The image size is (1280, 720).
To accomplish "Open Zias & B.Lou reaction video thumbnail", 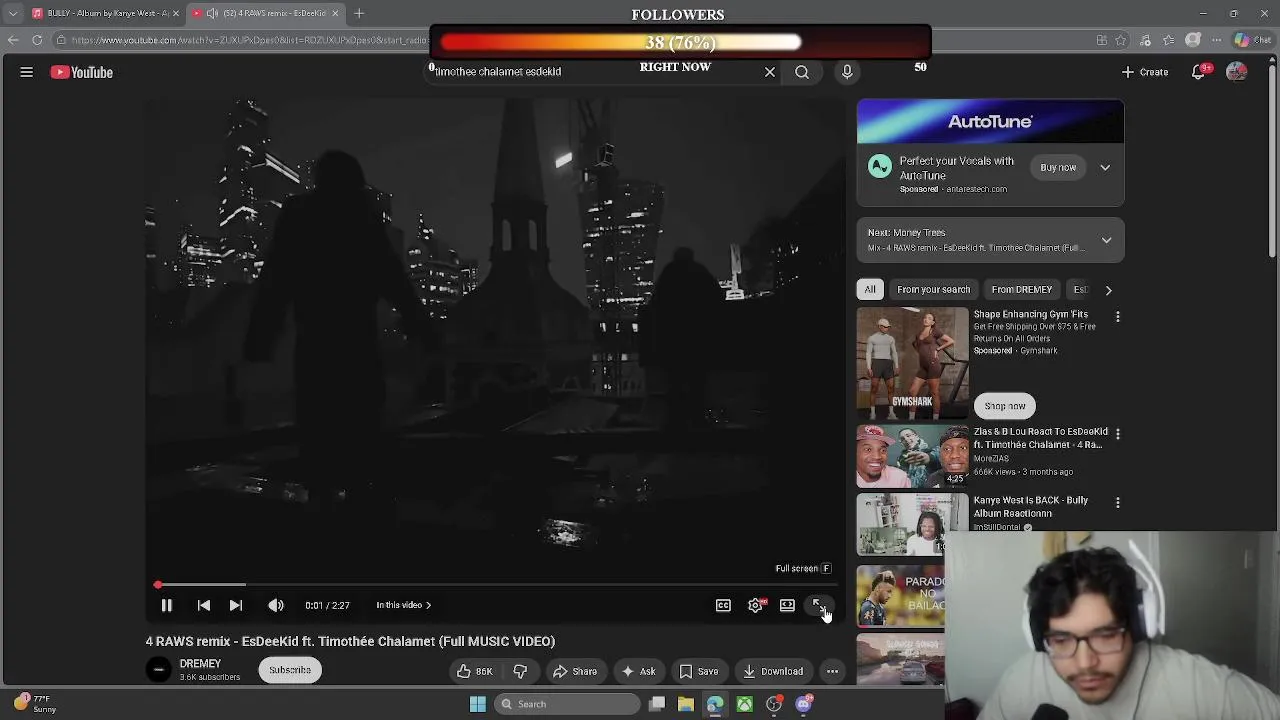I will click(x=912, y=456).
